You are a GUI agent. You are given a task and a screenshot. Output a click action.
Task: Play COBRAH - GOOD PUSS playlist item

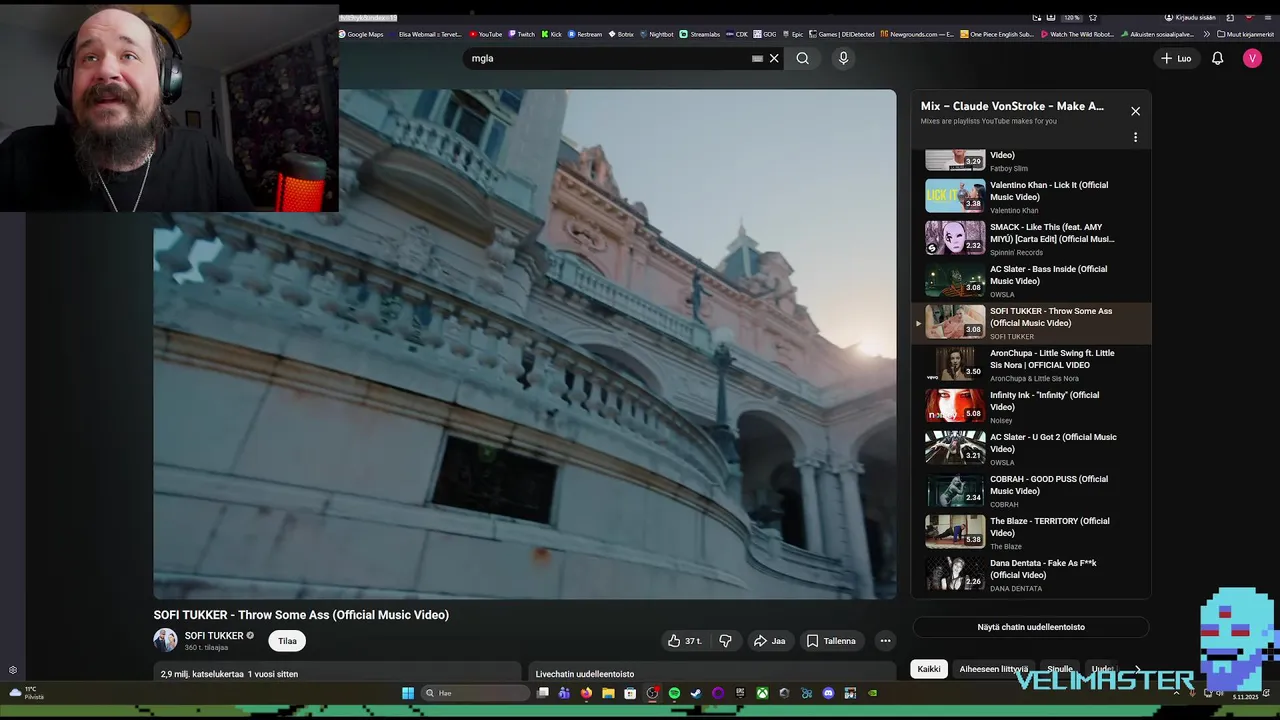(x=1031, y=491)
